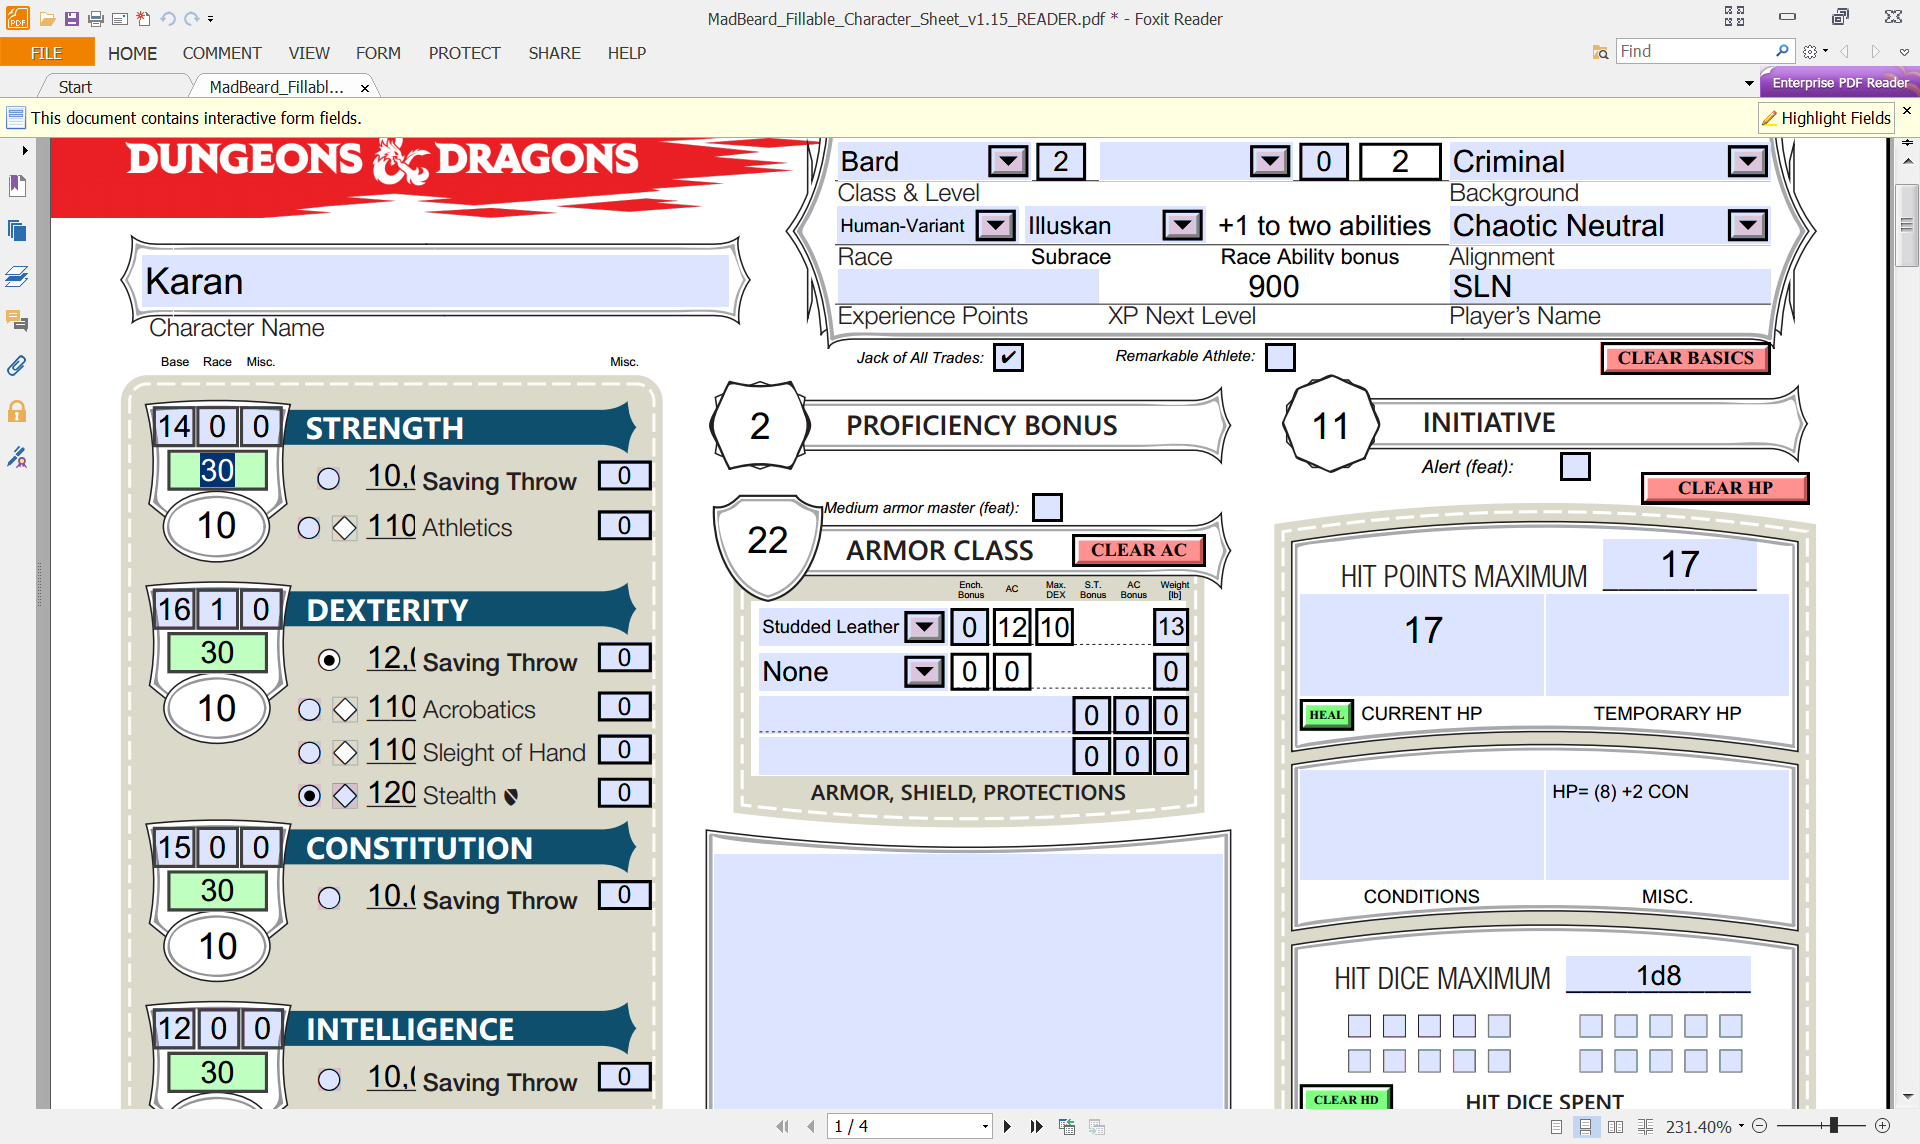1920x1144 pixels.
Task: Switch to facing pages view
Action: [x=1615, y=1127]
